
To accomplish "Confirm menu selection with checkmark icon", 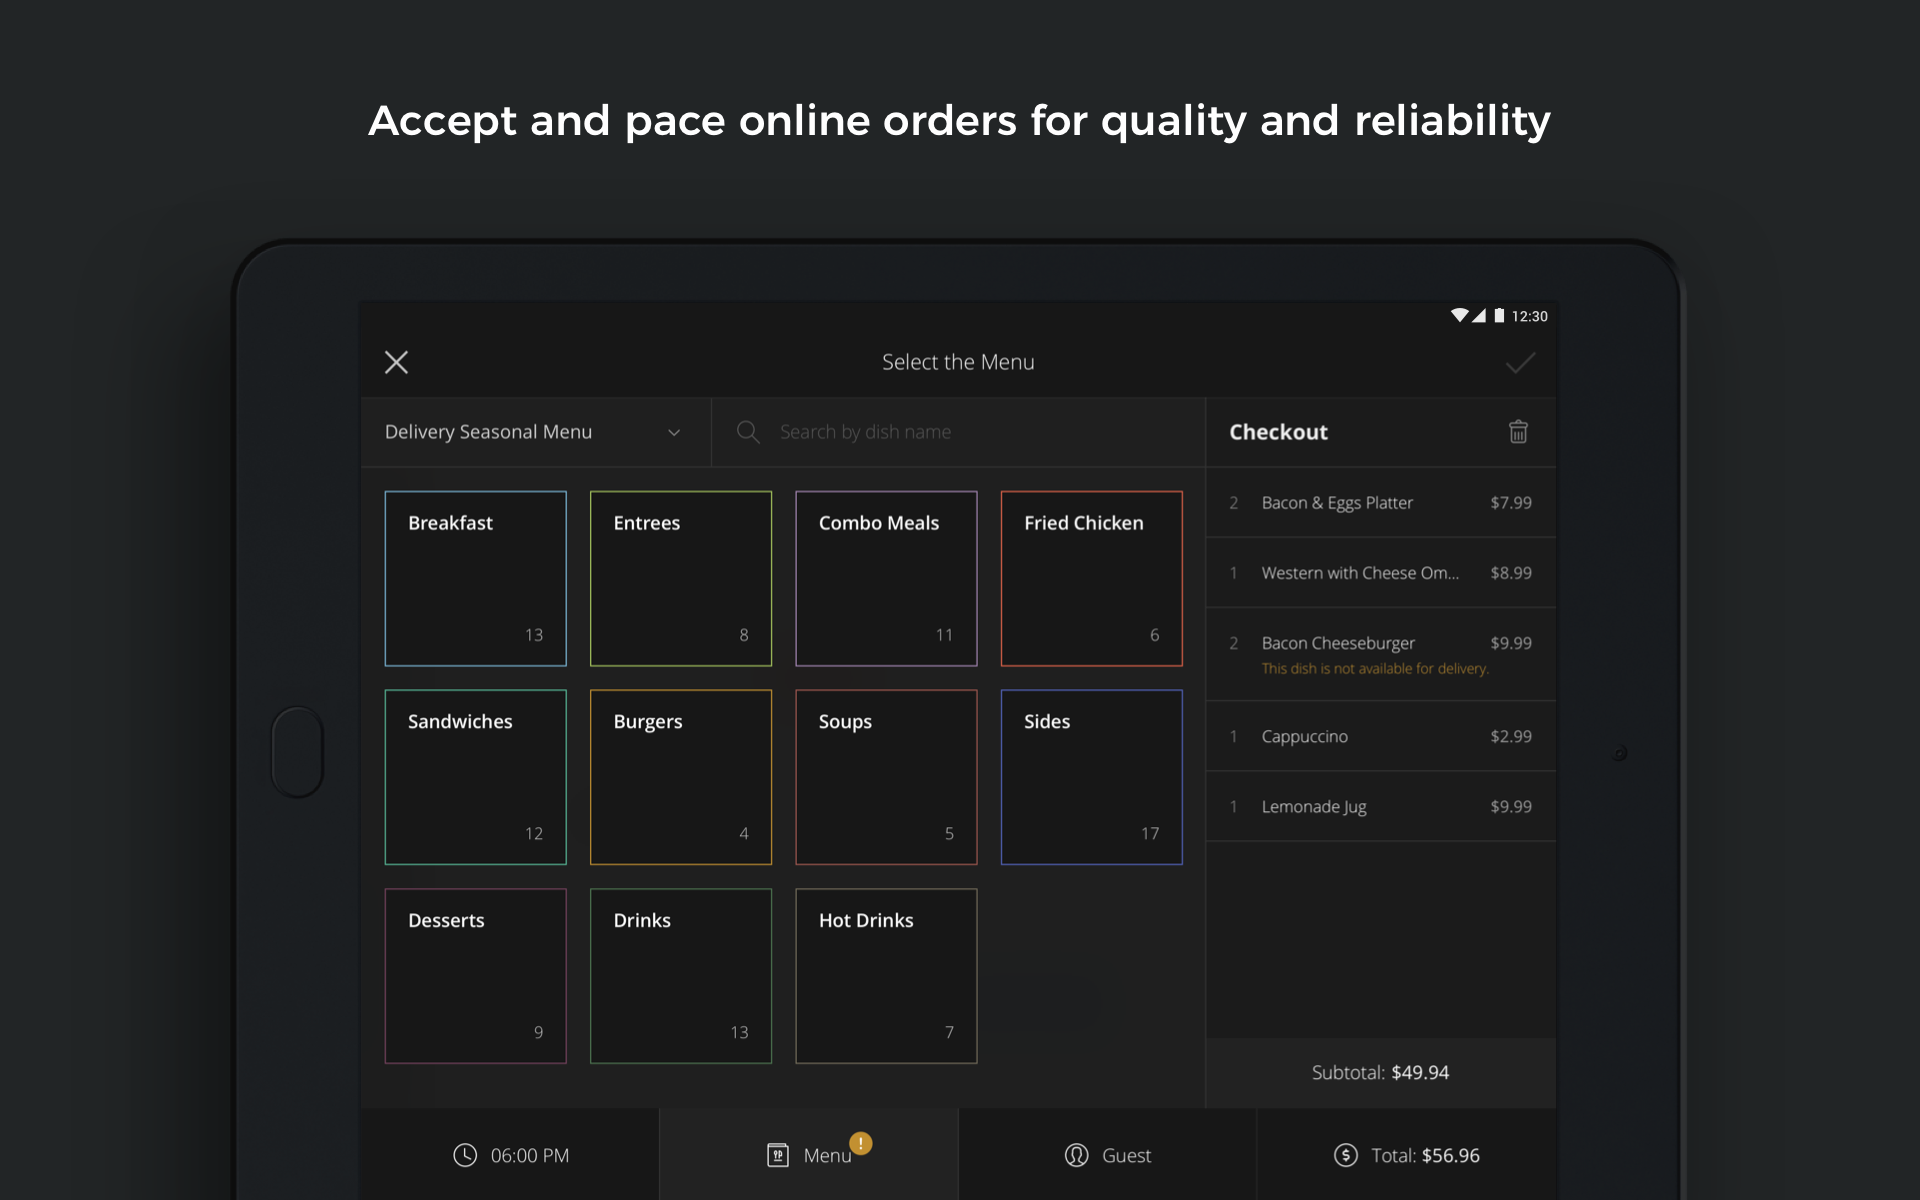I will (x=1520, y=362).
